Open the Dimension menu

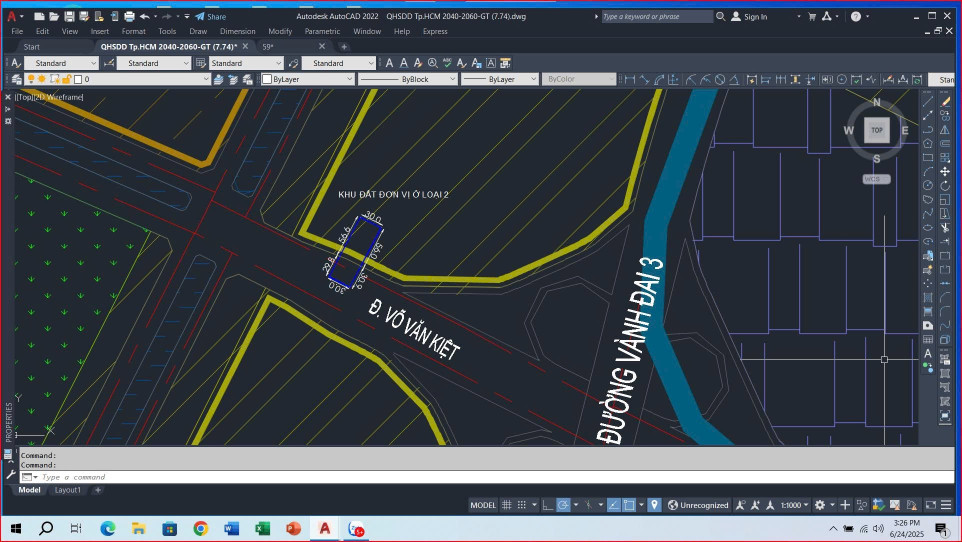pyautogui.click(x=237, y=31)
